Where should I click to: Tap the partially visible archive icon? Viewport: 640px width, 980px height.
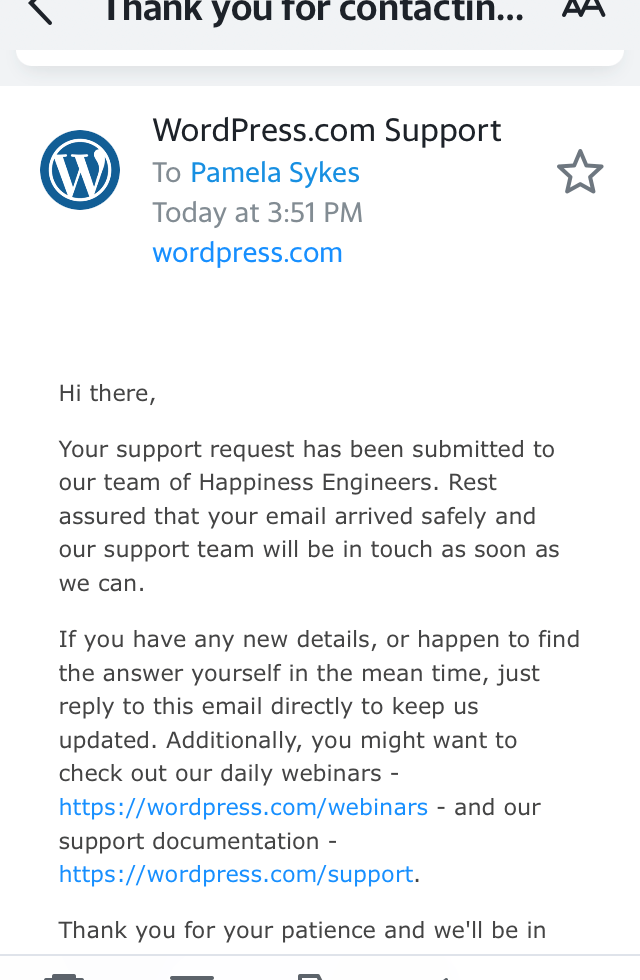point(191,975)
